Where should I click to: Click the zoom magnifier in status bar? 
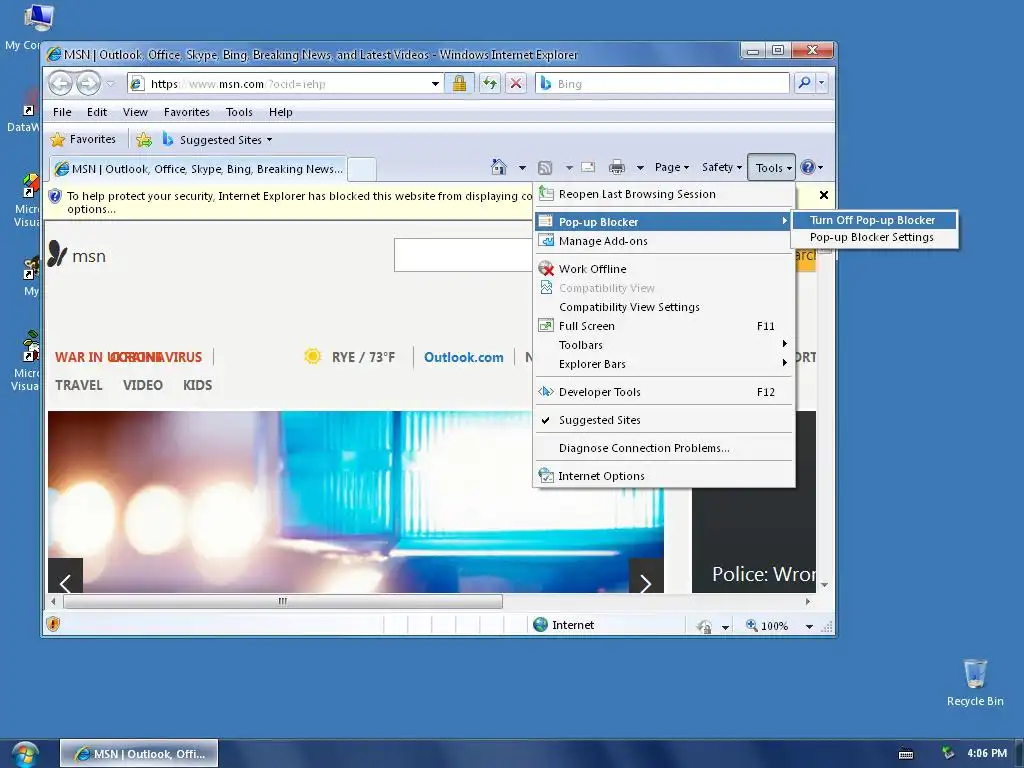click(x=752, y=625)
